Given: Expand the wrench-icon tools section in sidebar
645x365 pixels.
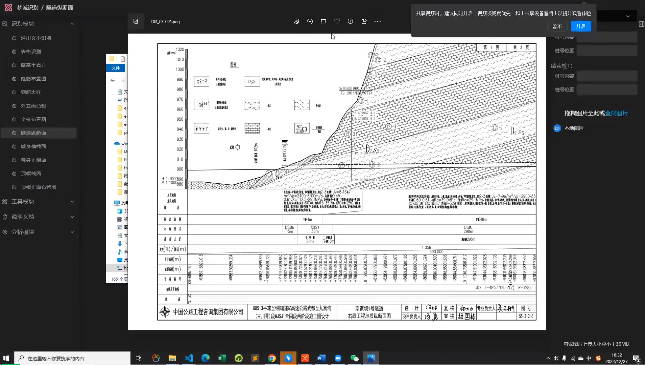Looking at the screenshot, I should [x=39, y=202].
